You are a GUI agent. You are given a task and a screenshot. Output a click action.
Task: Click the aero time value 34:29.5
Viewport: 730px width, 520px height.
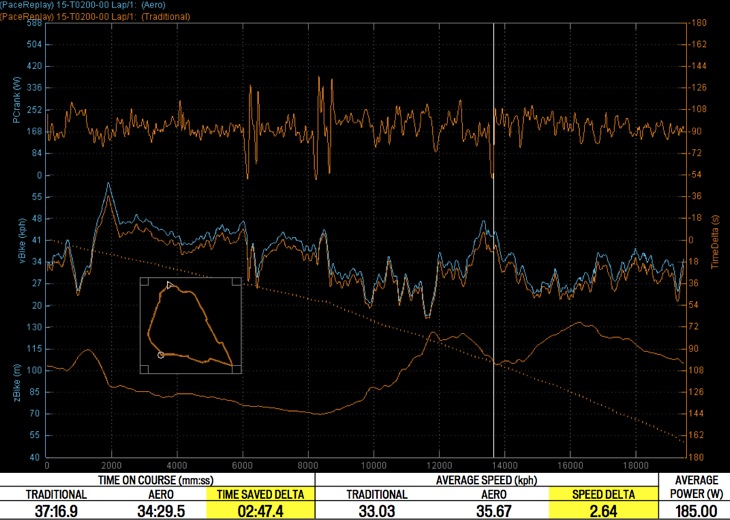(161, 511)
